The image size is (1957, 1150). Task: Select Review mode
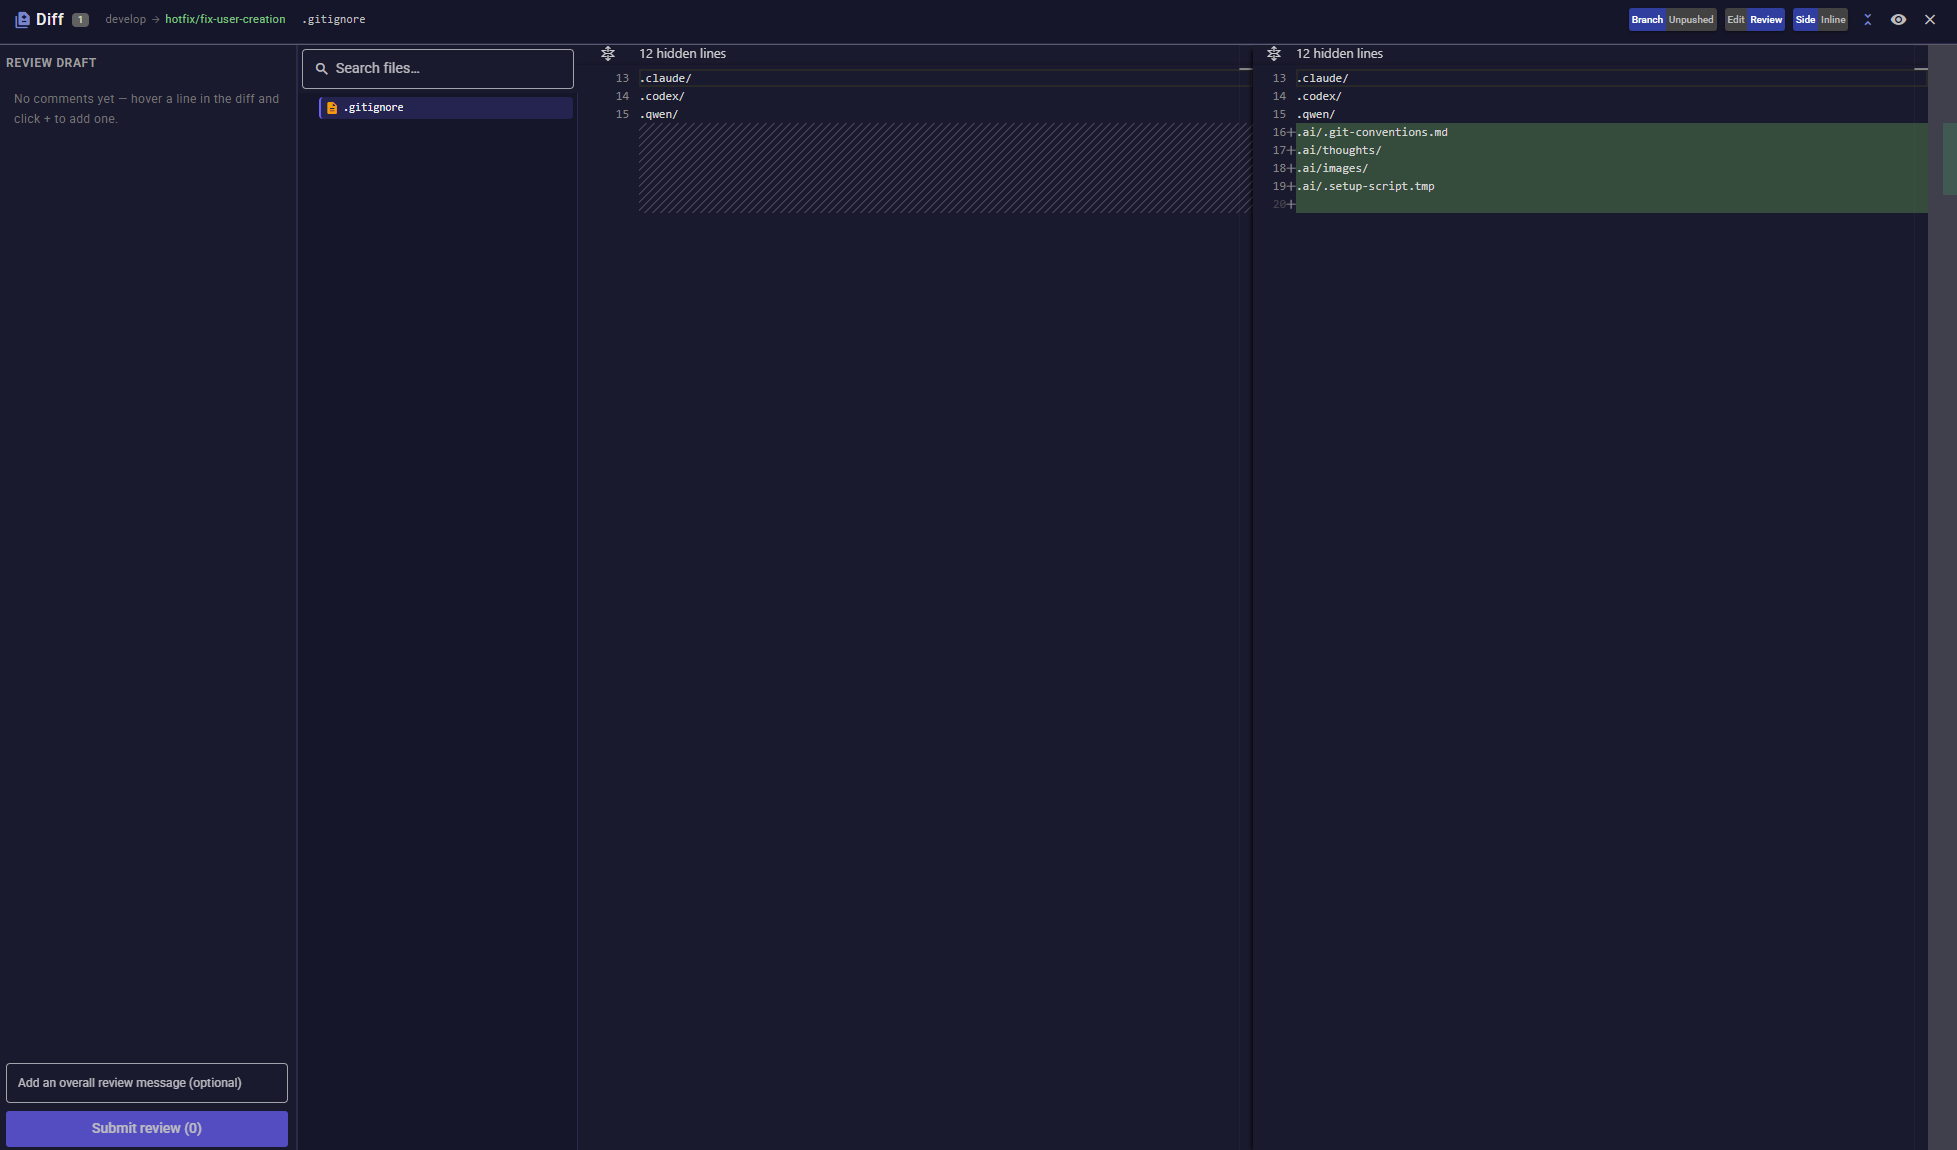(x=1766, y=20)
